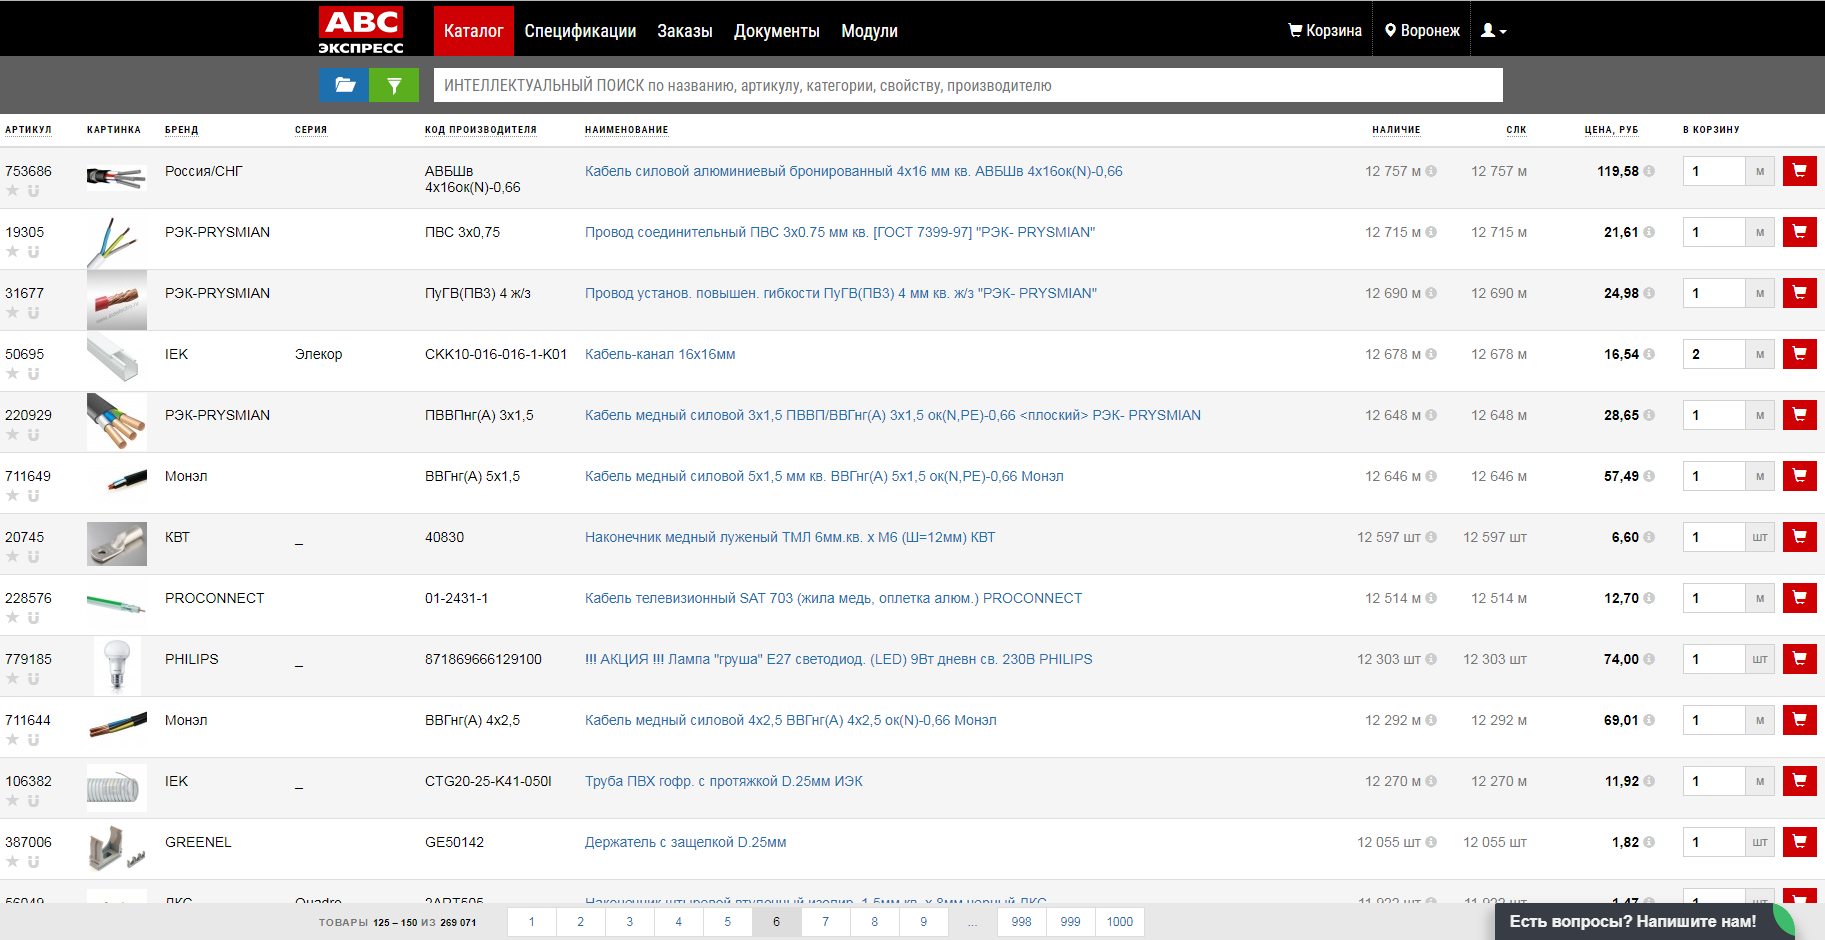Sort by НАЛИЧИЕ column header
The height and width of the screenshot is (940, 1825).
pos(1396,130)
